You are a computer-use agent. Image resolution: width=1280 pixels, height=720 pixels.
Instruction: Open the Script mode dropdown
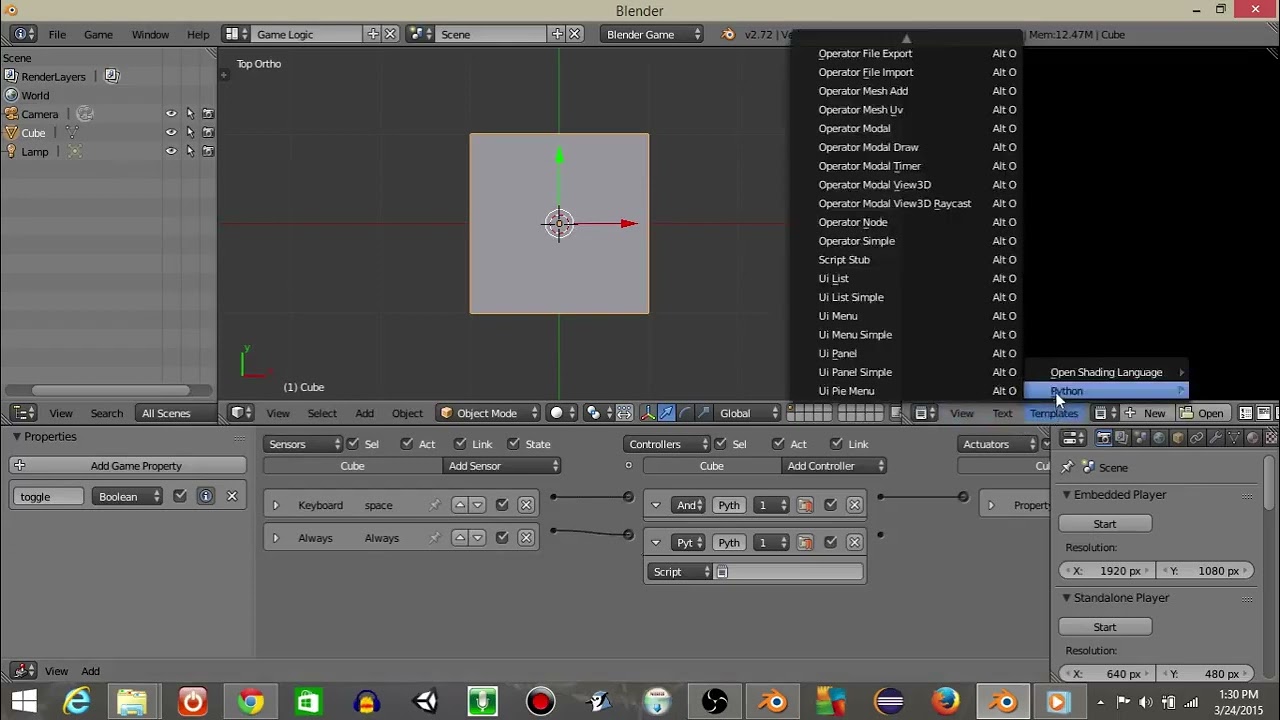pyautogui.click(x=681, y=572)
